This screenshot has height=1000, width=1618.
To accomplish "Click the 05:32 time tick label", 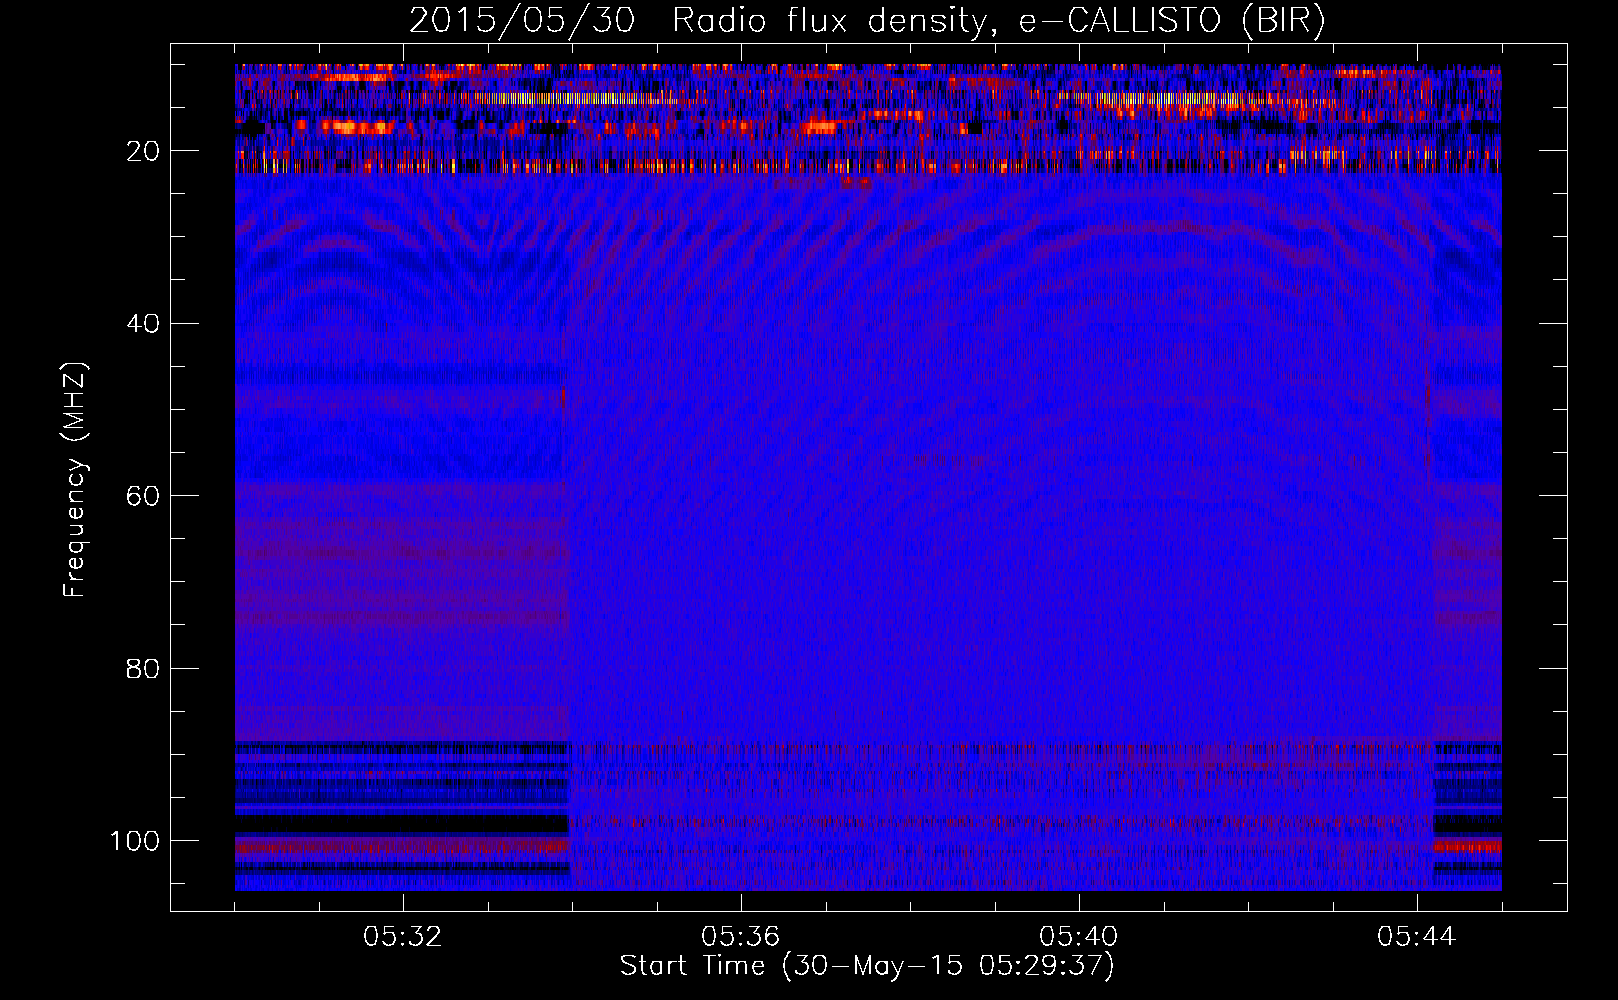I will coord(403,937).
